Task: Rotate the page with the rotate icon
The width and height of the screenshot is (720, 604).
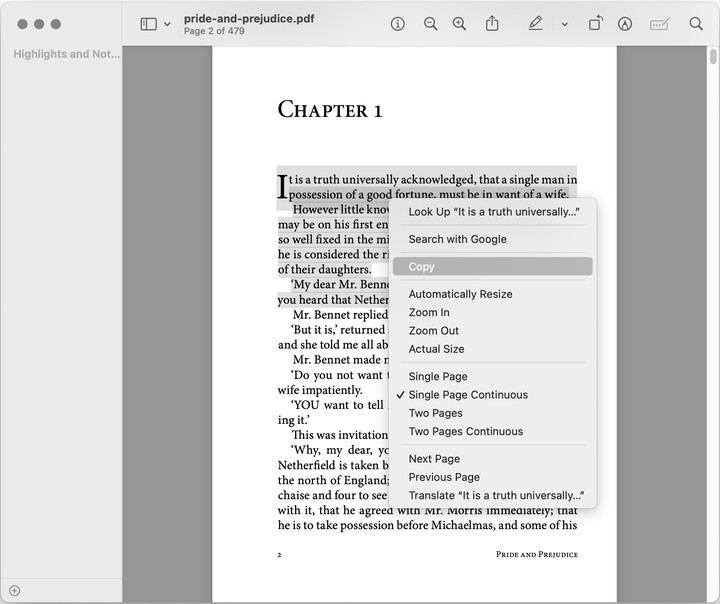Action: [596, 23]
